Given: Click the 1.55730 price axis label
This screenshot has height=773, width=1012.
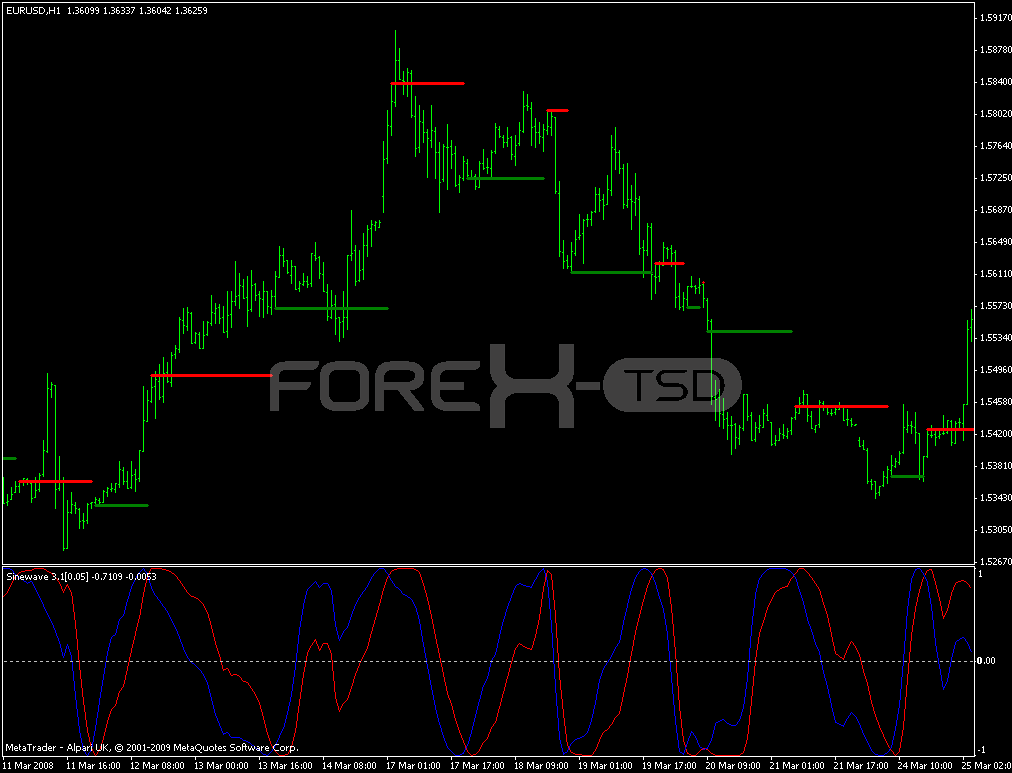Looking at the screenshot, I should coord(995,306).
